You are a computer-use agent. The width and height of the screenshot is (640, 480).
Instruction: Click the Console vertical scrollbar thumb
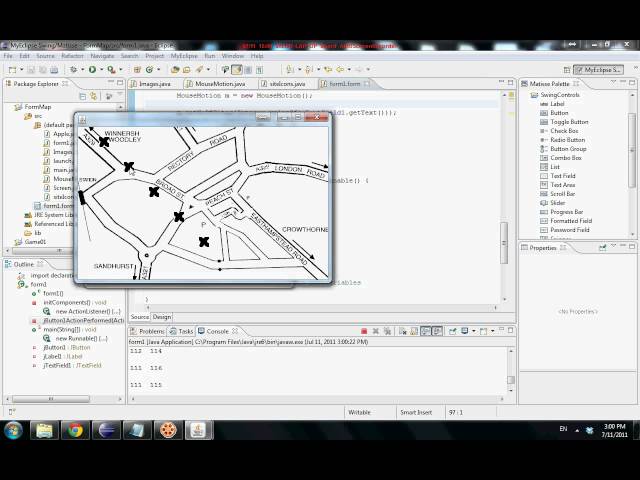tap(511, 380)
